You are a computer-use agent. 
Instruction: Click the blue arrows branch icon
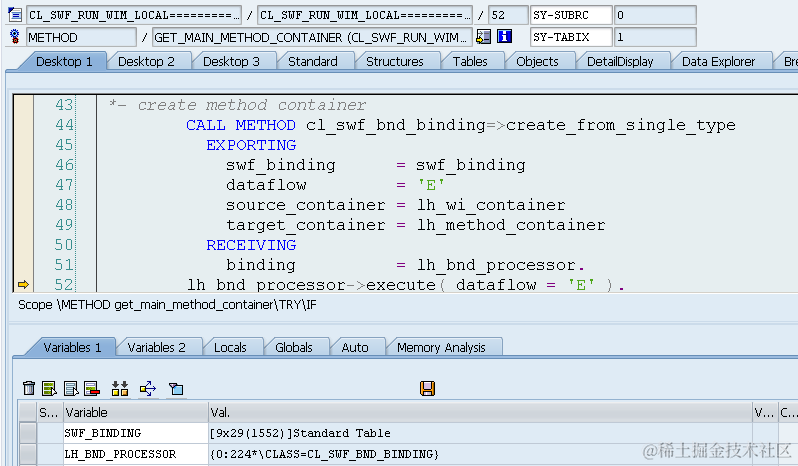tap(148, 388)
